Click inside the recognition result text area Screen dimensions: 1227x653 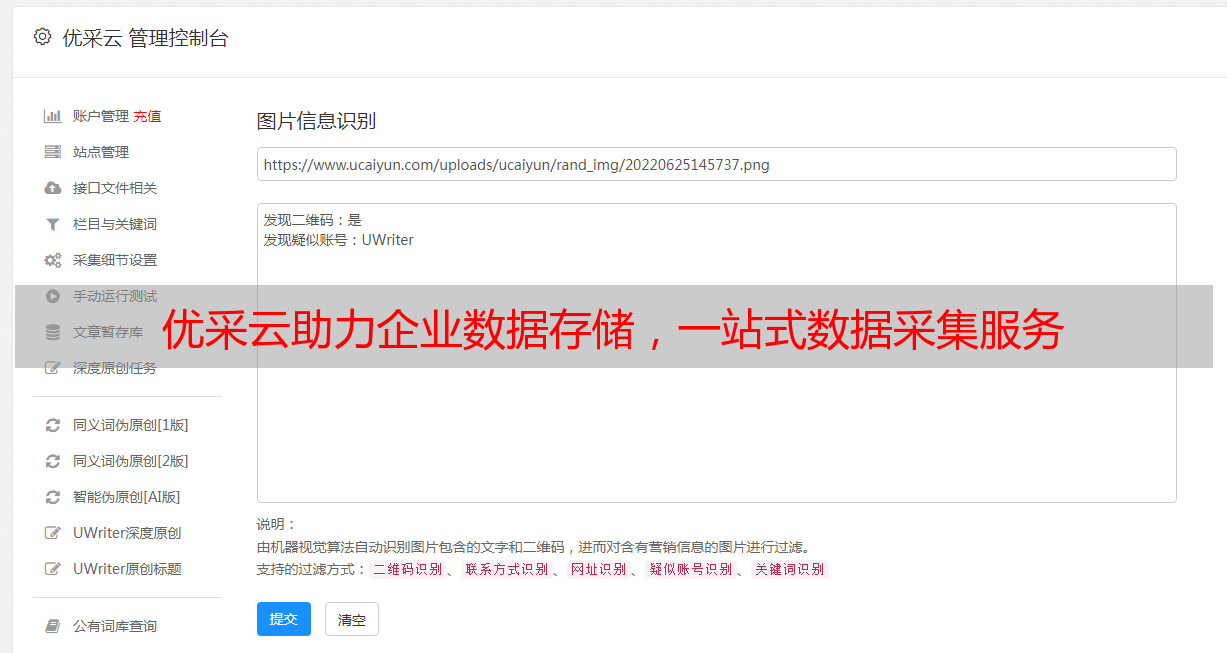716,352
